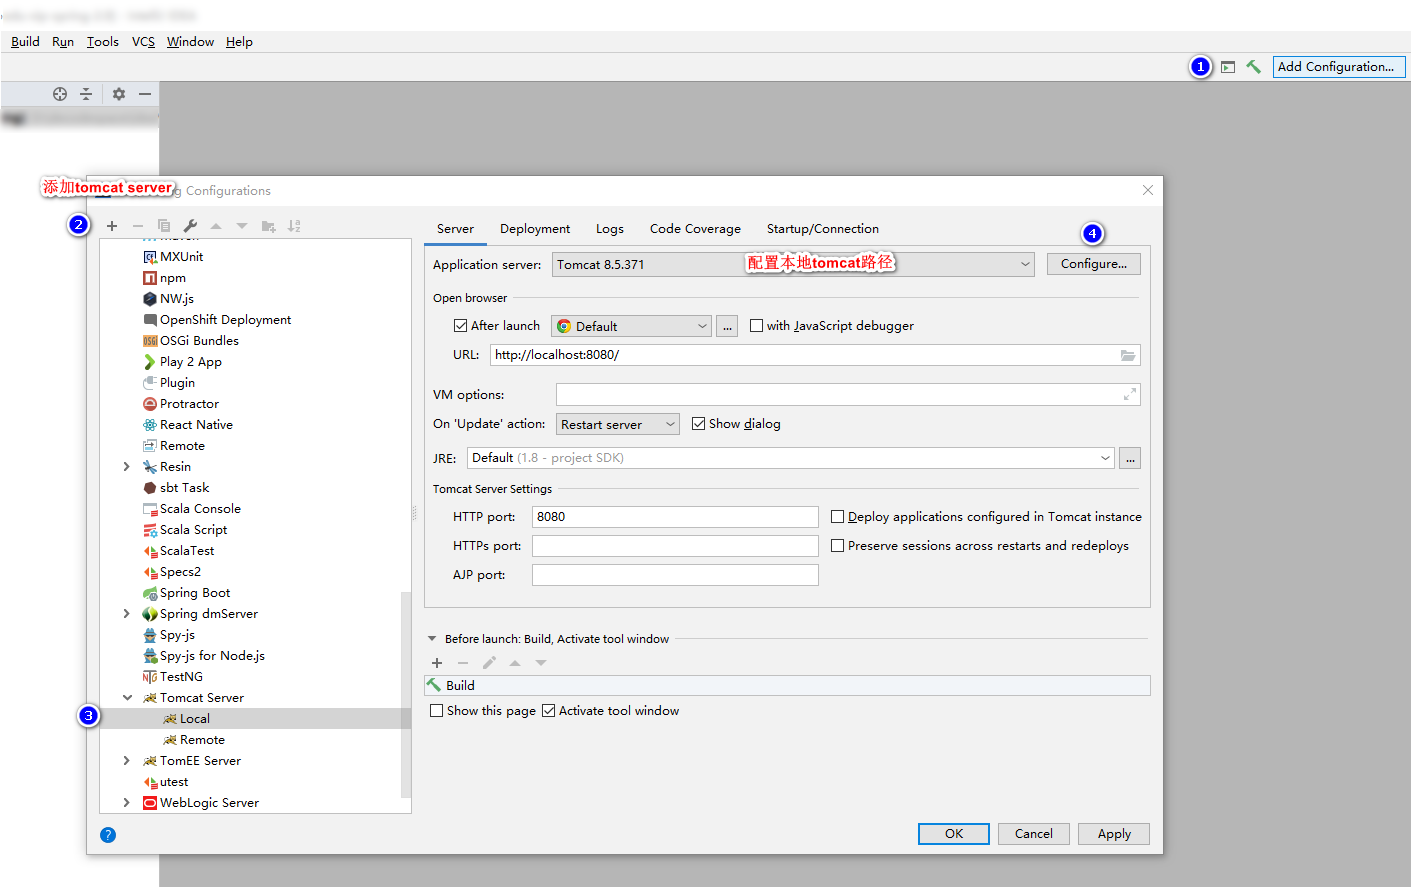Click the down arrow under Before launch
The height and width of the screenshot is (887, 1411).
(541, 663)
